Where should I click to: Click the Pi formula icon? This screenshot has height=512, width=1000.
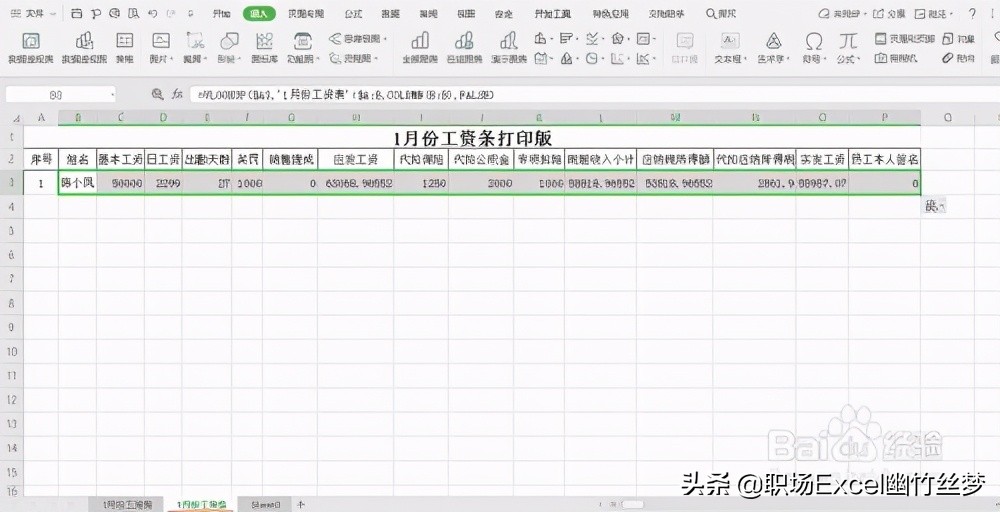coord(849,42)
